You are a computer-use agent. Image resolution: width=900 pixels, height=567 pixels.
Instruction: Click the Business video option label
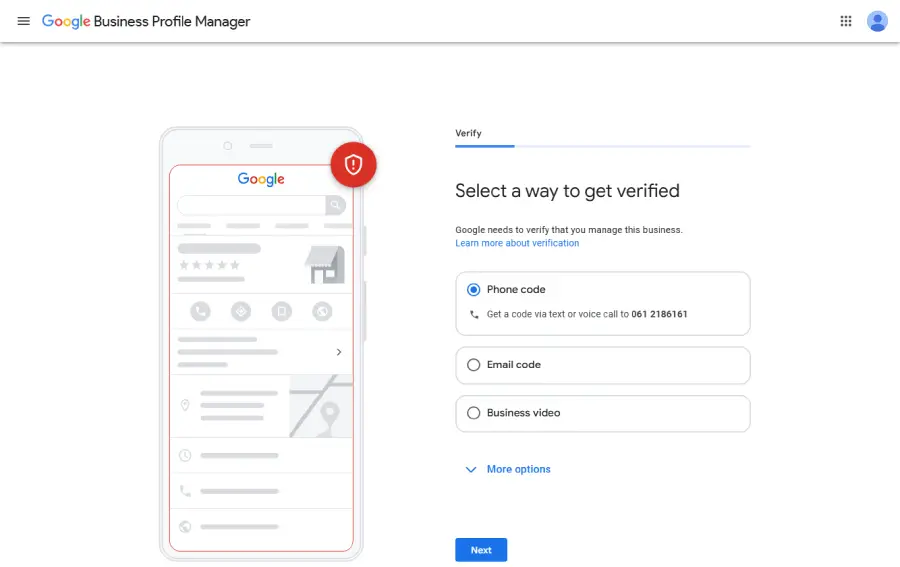coord(523,413)
